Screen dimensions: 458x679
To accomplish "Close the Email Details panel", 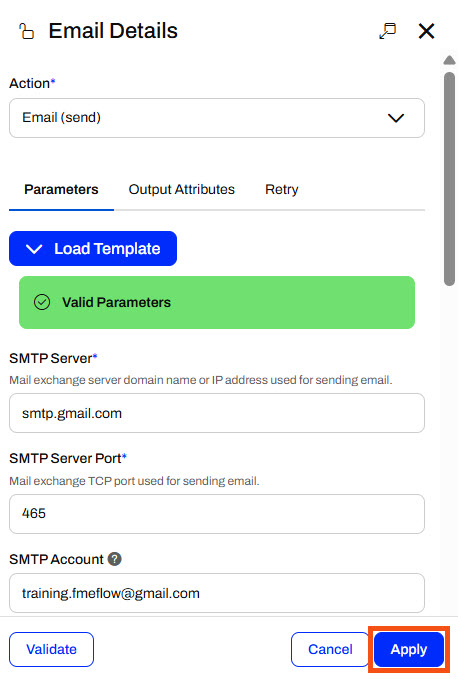I will (426, 31).
